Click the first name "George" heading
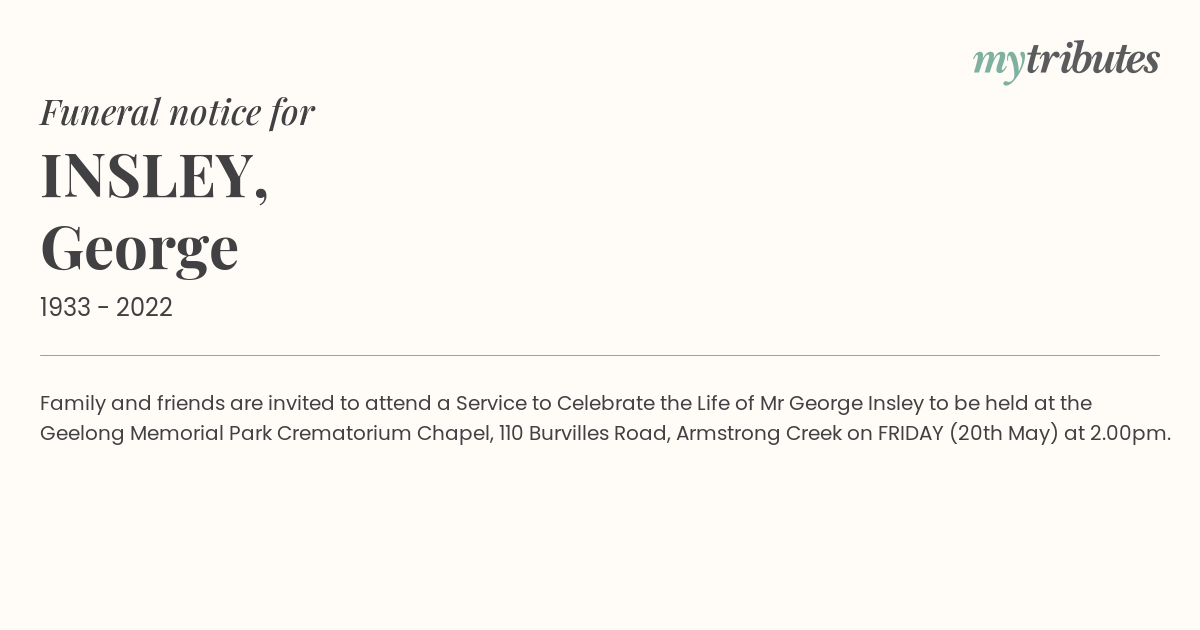 pyautogui.click(x=139, y=249)
